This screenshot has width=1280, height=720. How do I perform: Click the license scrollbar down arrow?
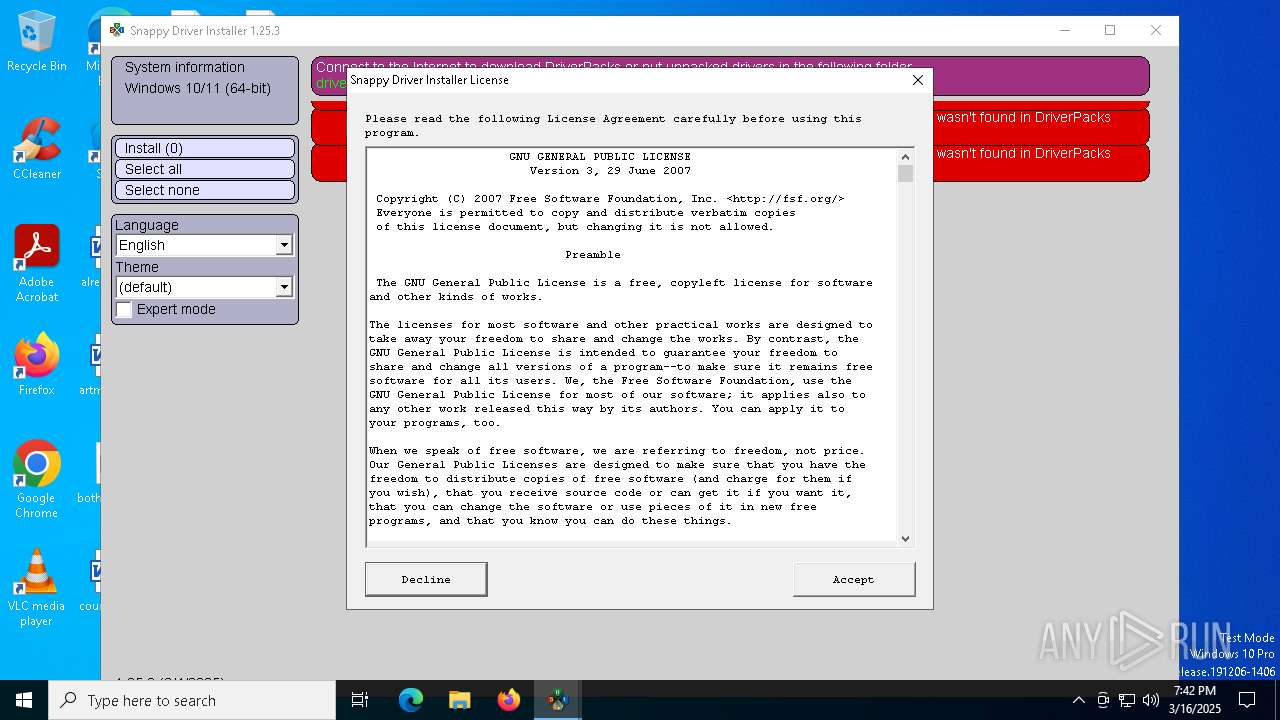pos(905,538)
